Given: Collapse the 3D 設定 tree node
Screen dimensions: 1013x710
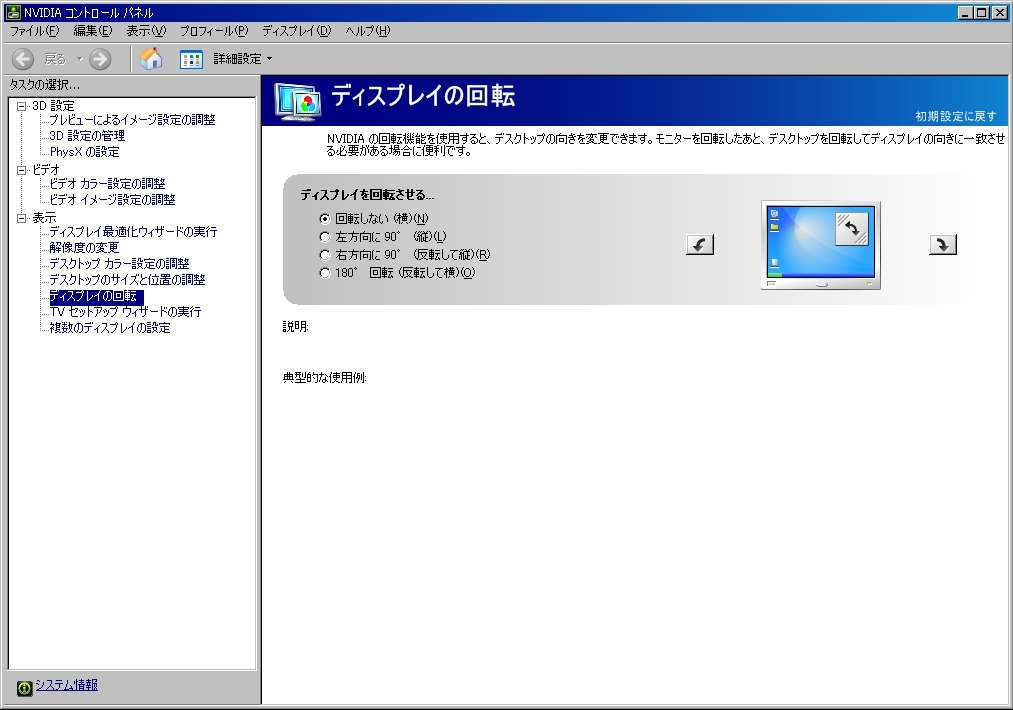Looking at the screenshot, I should pyautogui.click(x=21, y=106).
